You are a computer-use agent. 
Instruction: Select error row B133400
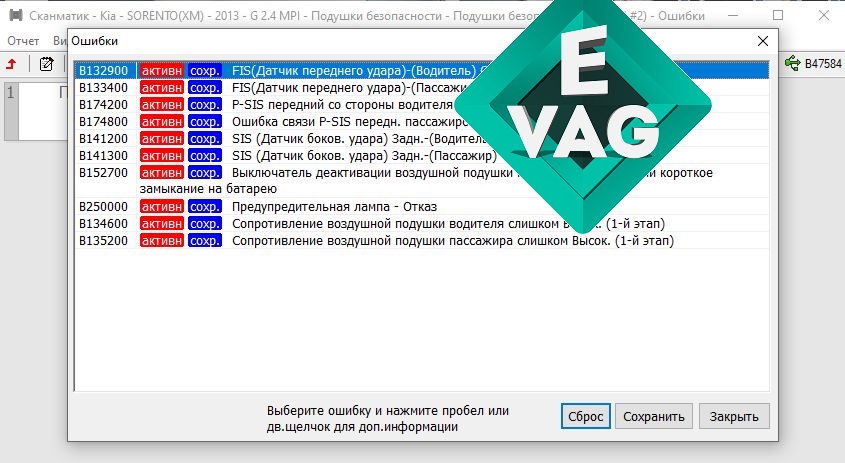(421, 88)
